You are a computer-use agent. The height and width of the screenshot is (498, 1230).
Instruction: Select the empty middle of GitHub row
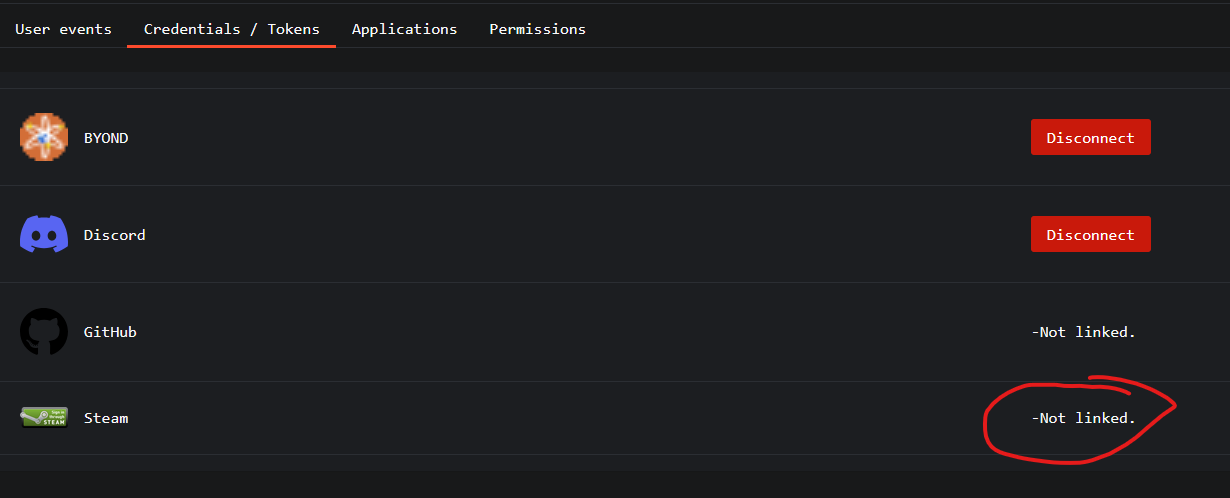coord(580,332)
